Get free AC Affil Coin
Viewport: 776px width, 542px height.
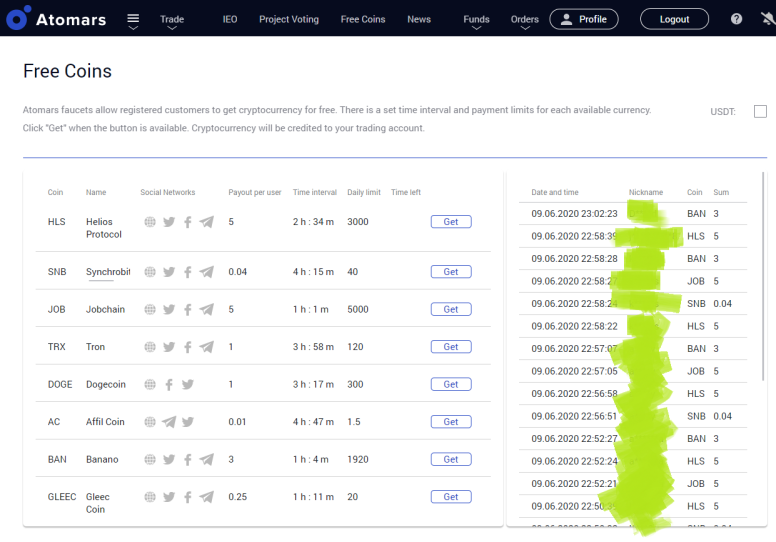(x=451, y=422)
